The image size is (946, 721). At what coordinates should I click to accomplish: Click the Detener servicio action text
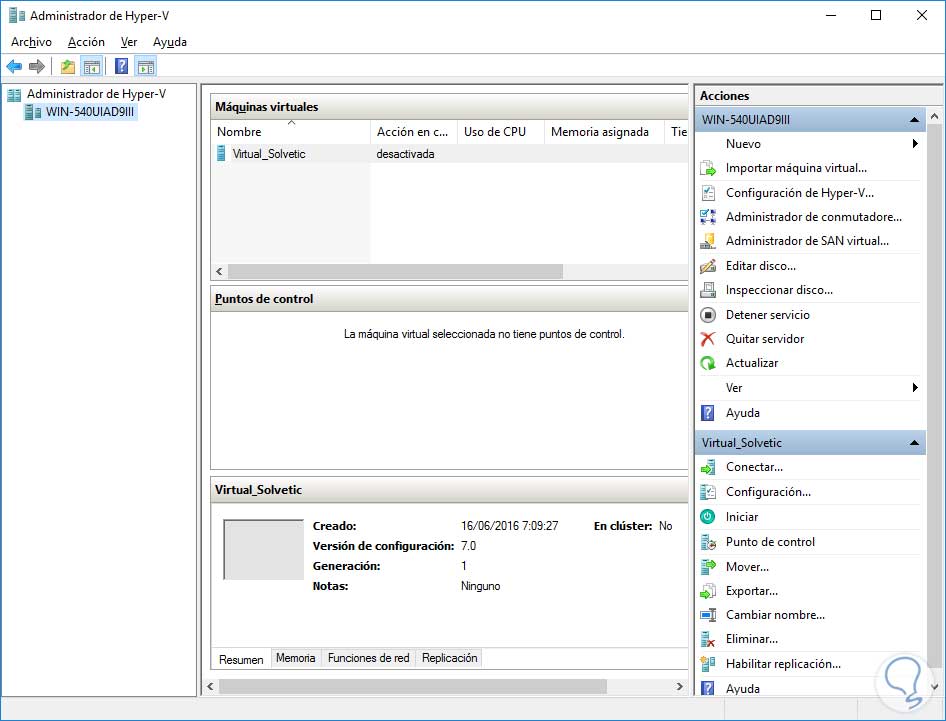767,315
